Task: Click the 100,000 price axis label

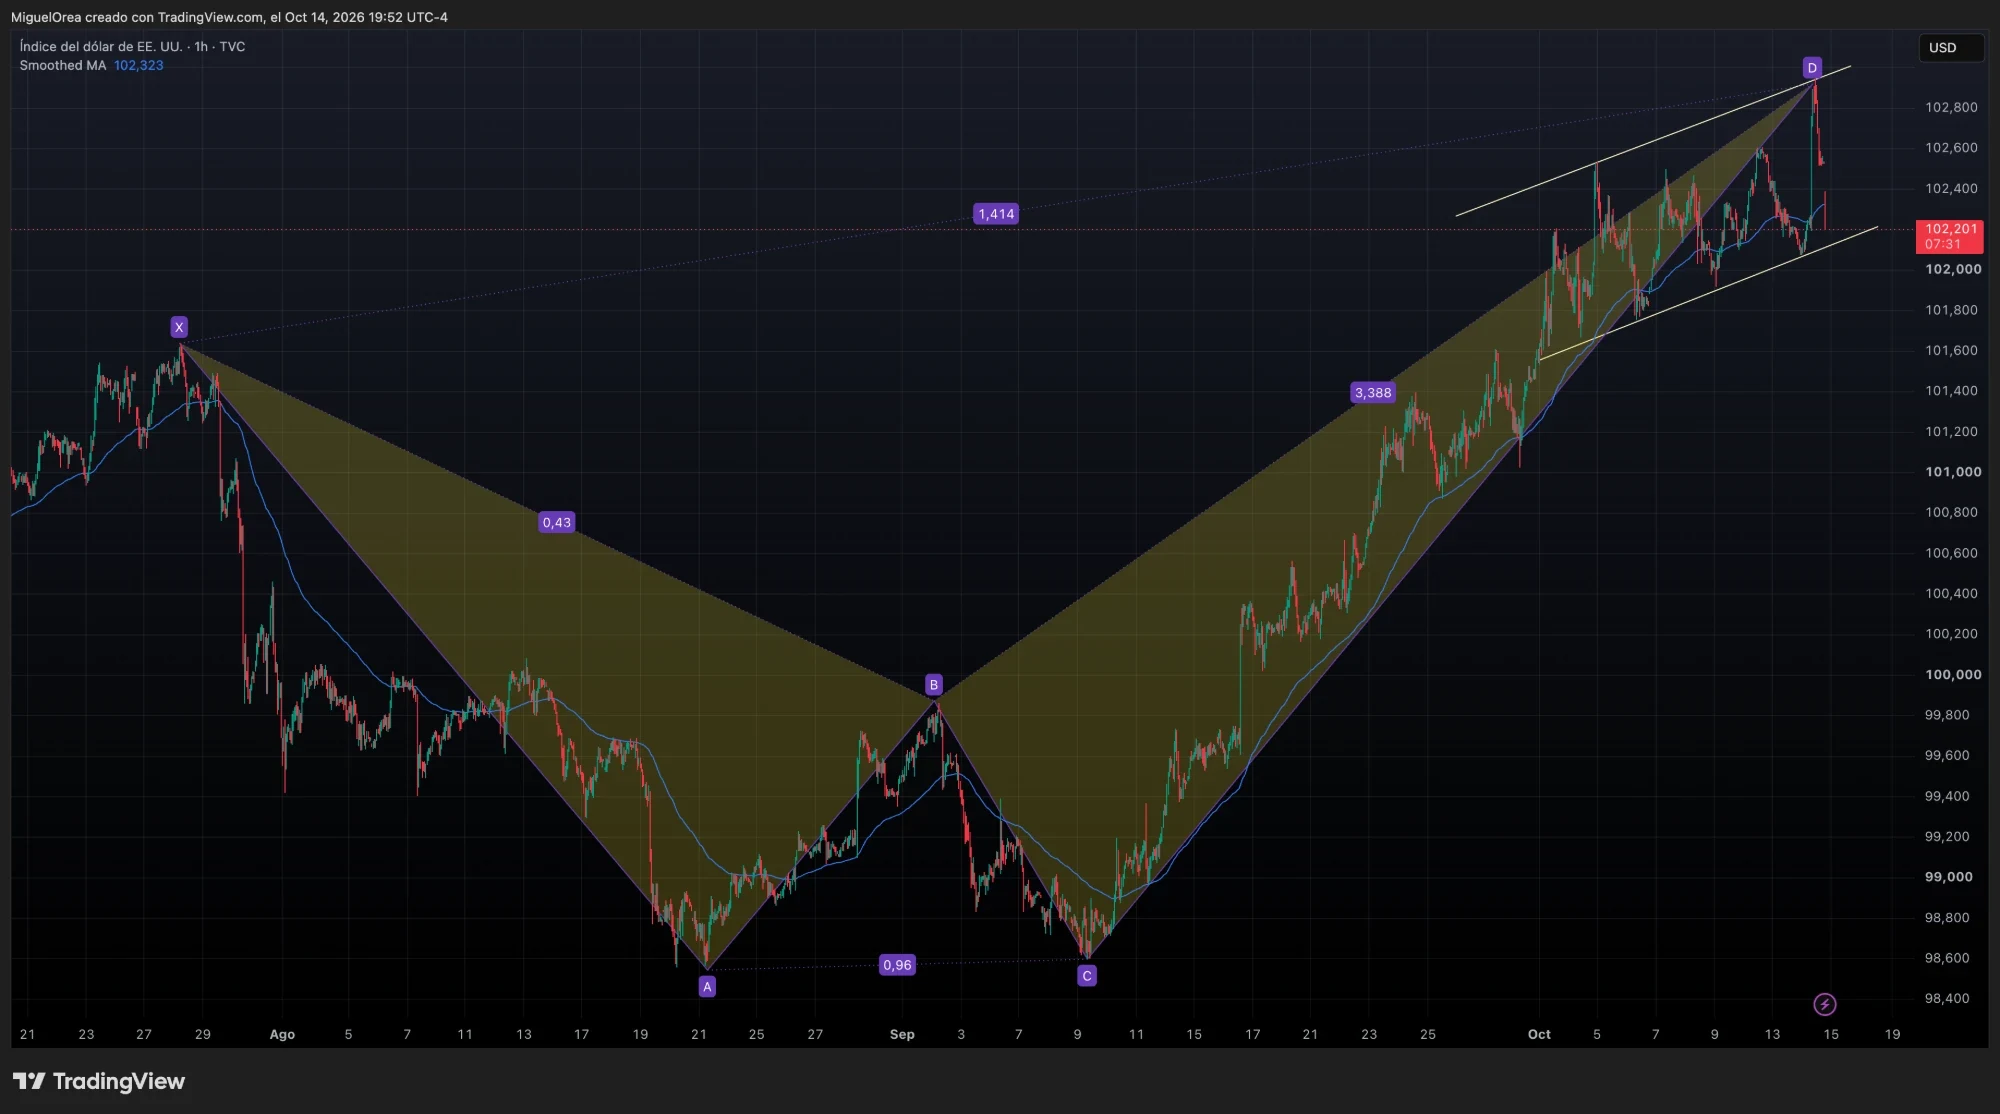Action: (1953, 675)
